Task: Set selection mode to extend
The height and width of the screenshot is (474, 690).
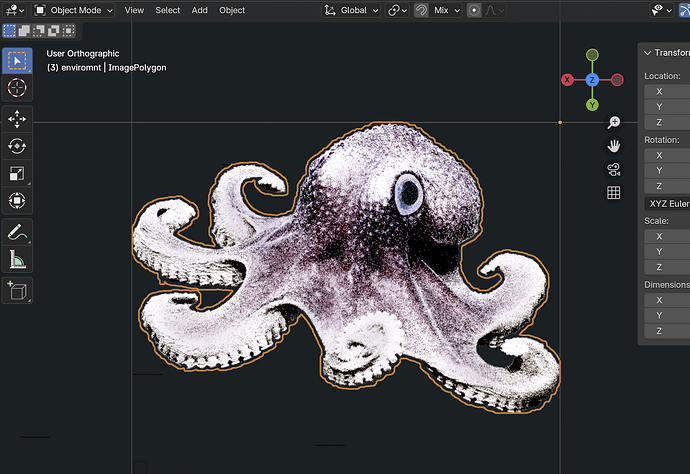Action: pyautogui.click(x=24, y=31)
